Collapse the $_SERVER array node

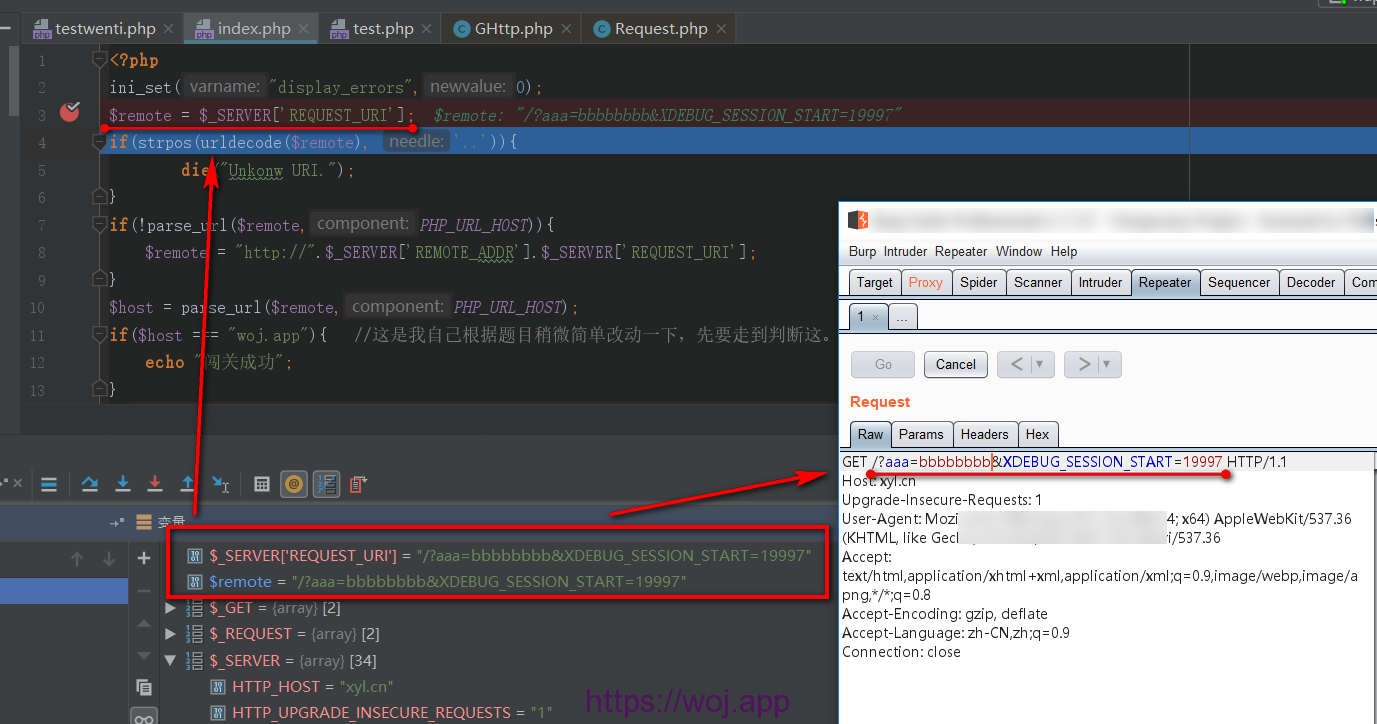[x=171, y=660]
